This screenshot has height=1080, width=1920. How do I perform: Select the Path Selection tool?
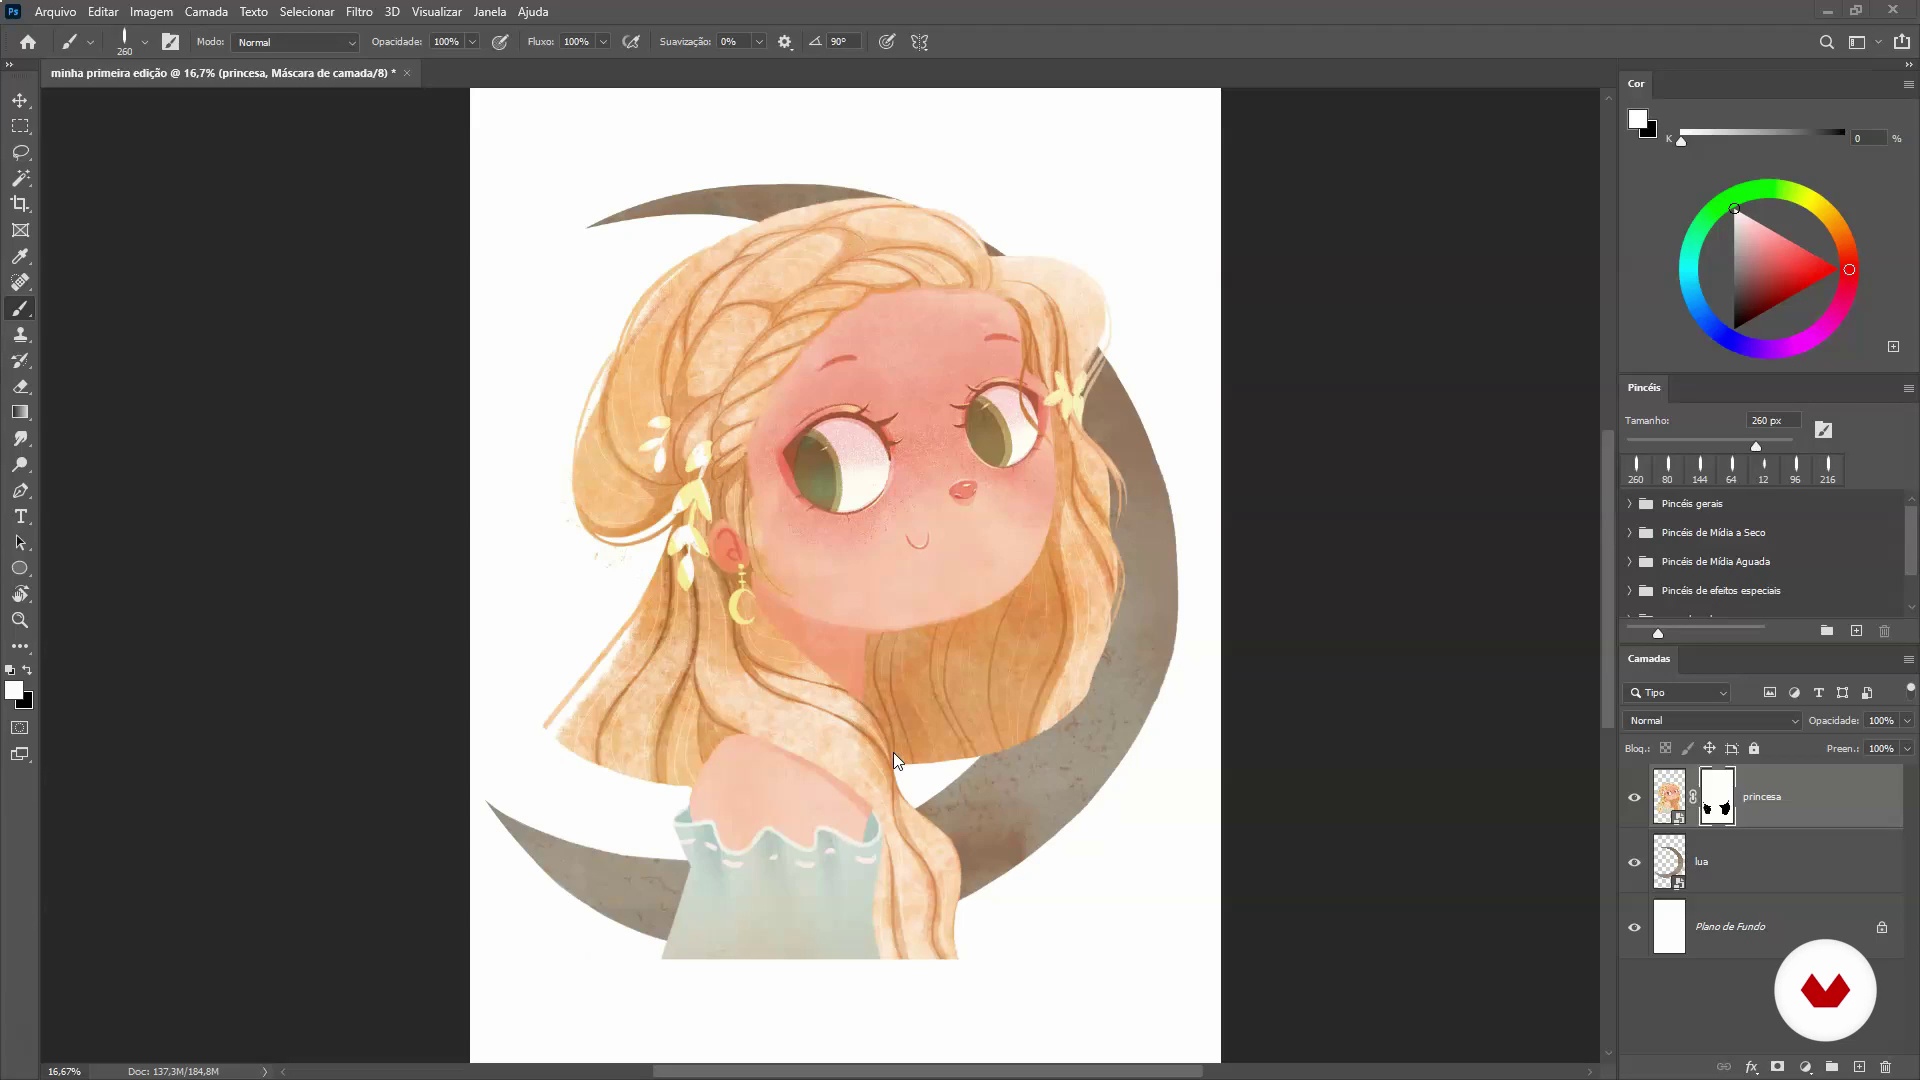point(20,543)
